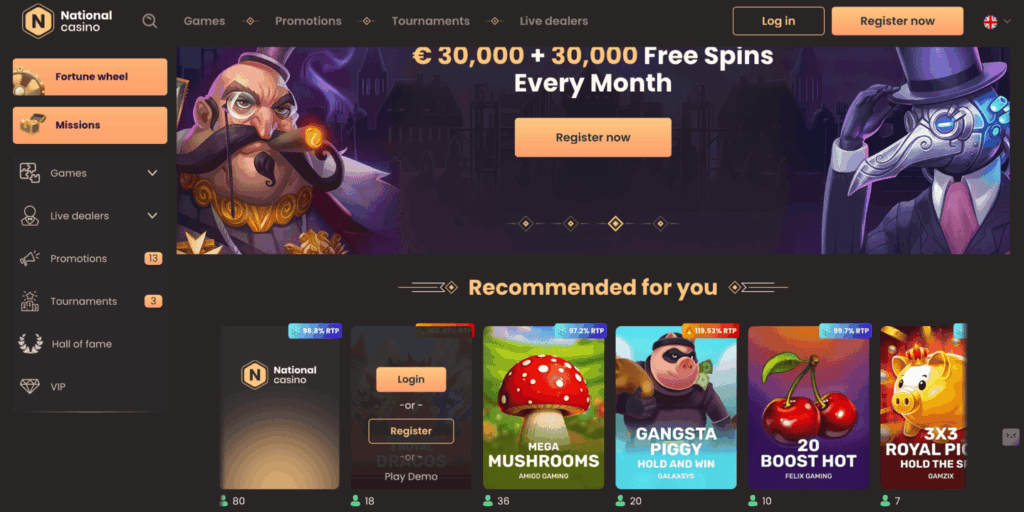Click Register now on the banner
The image size is (1024, 512).
click(593, 137)
